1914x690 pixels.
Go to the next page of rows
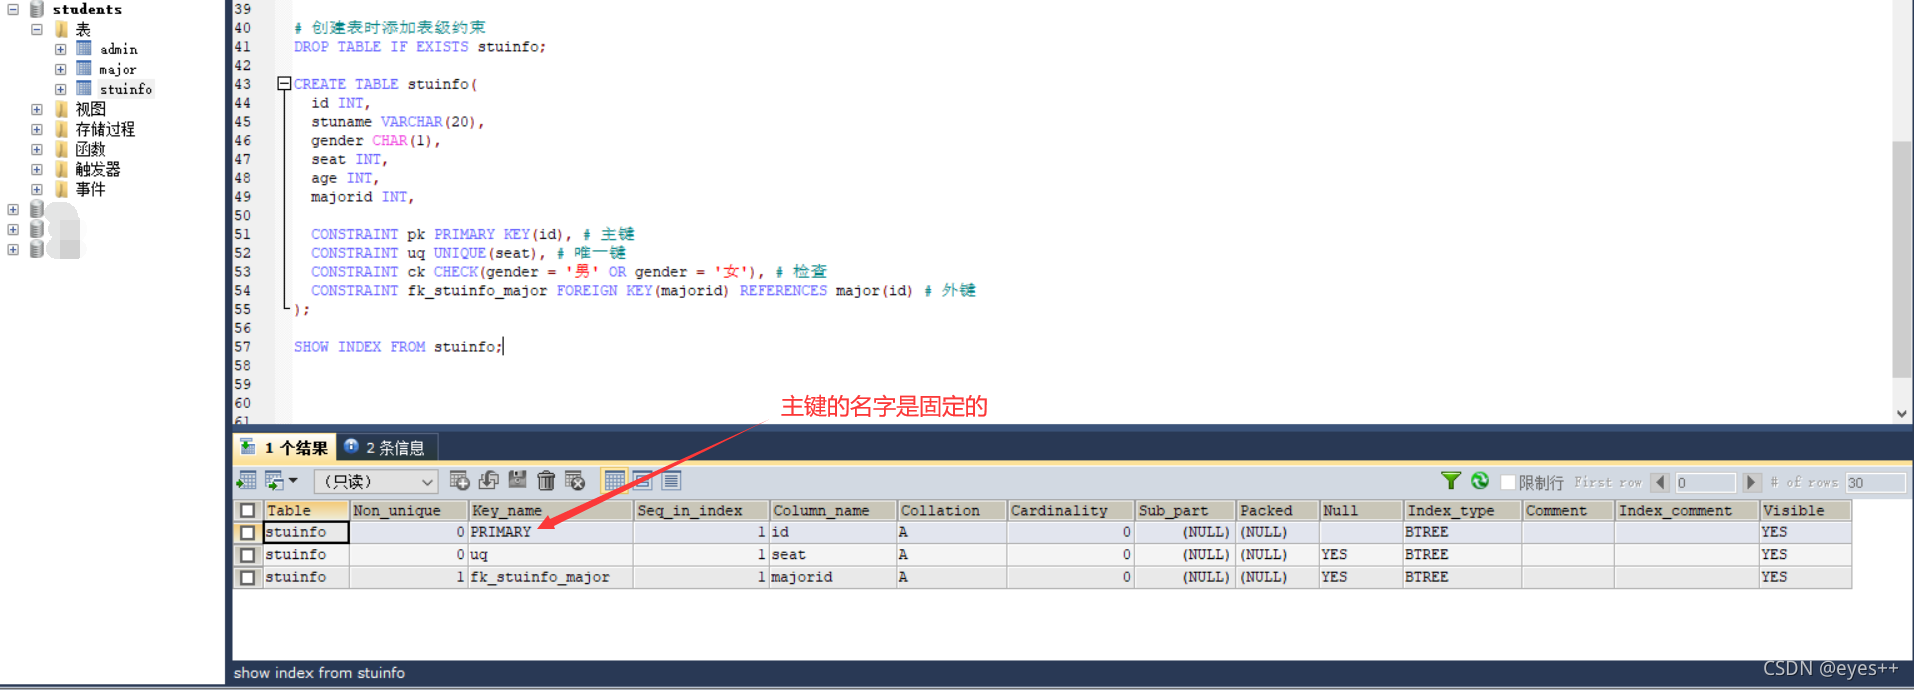coord(1751,482)
